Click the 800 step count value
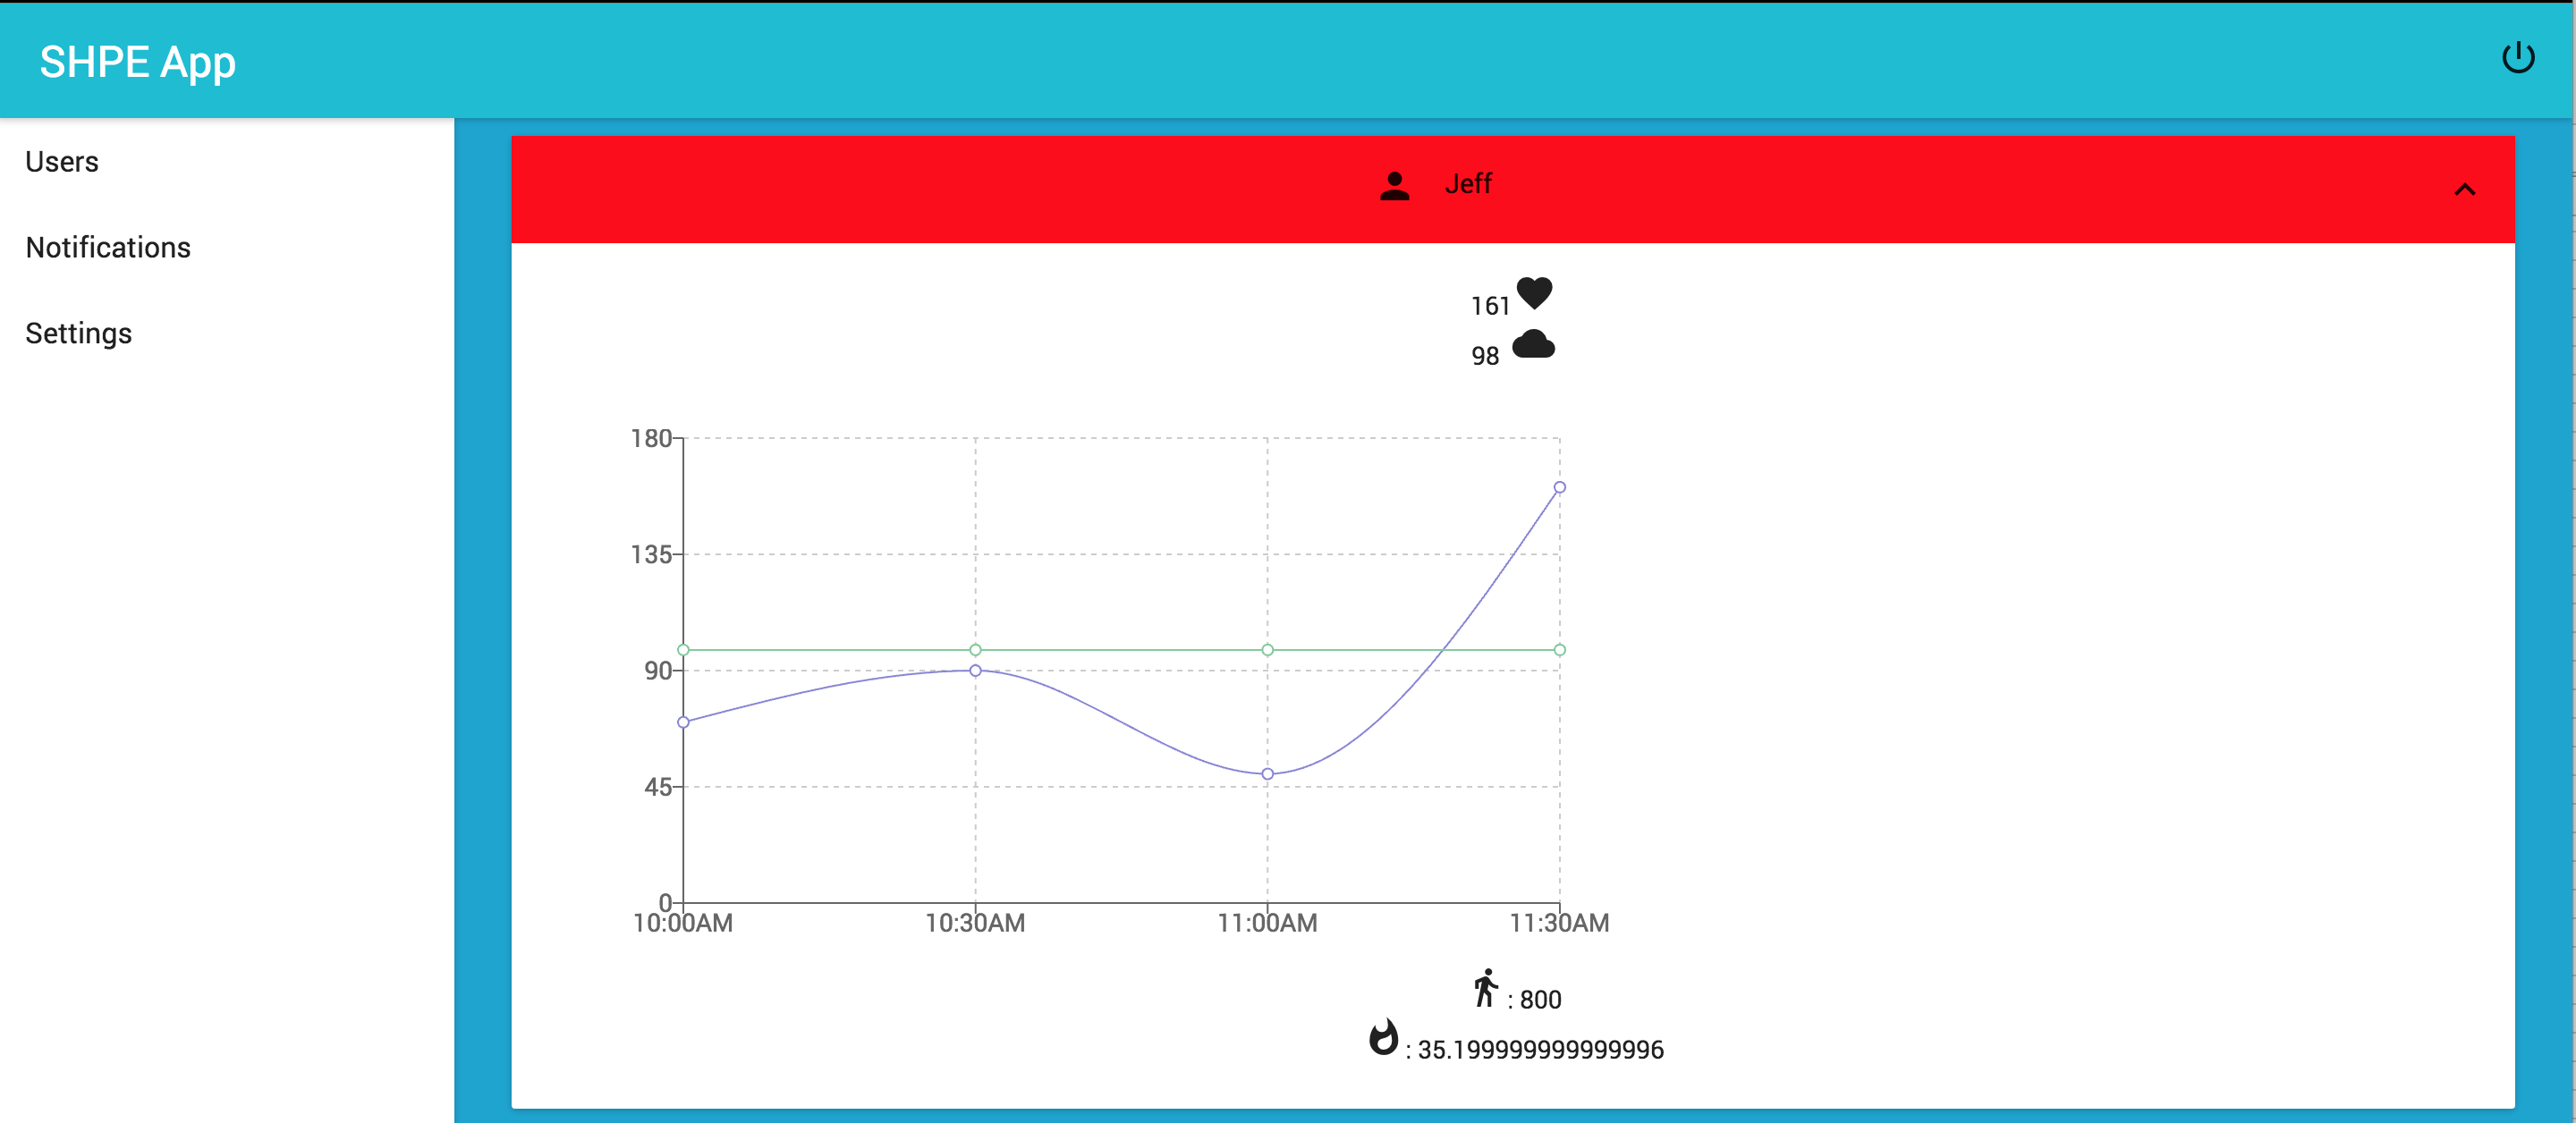 (x=1540, y=1000)
